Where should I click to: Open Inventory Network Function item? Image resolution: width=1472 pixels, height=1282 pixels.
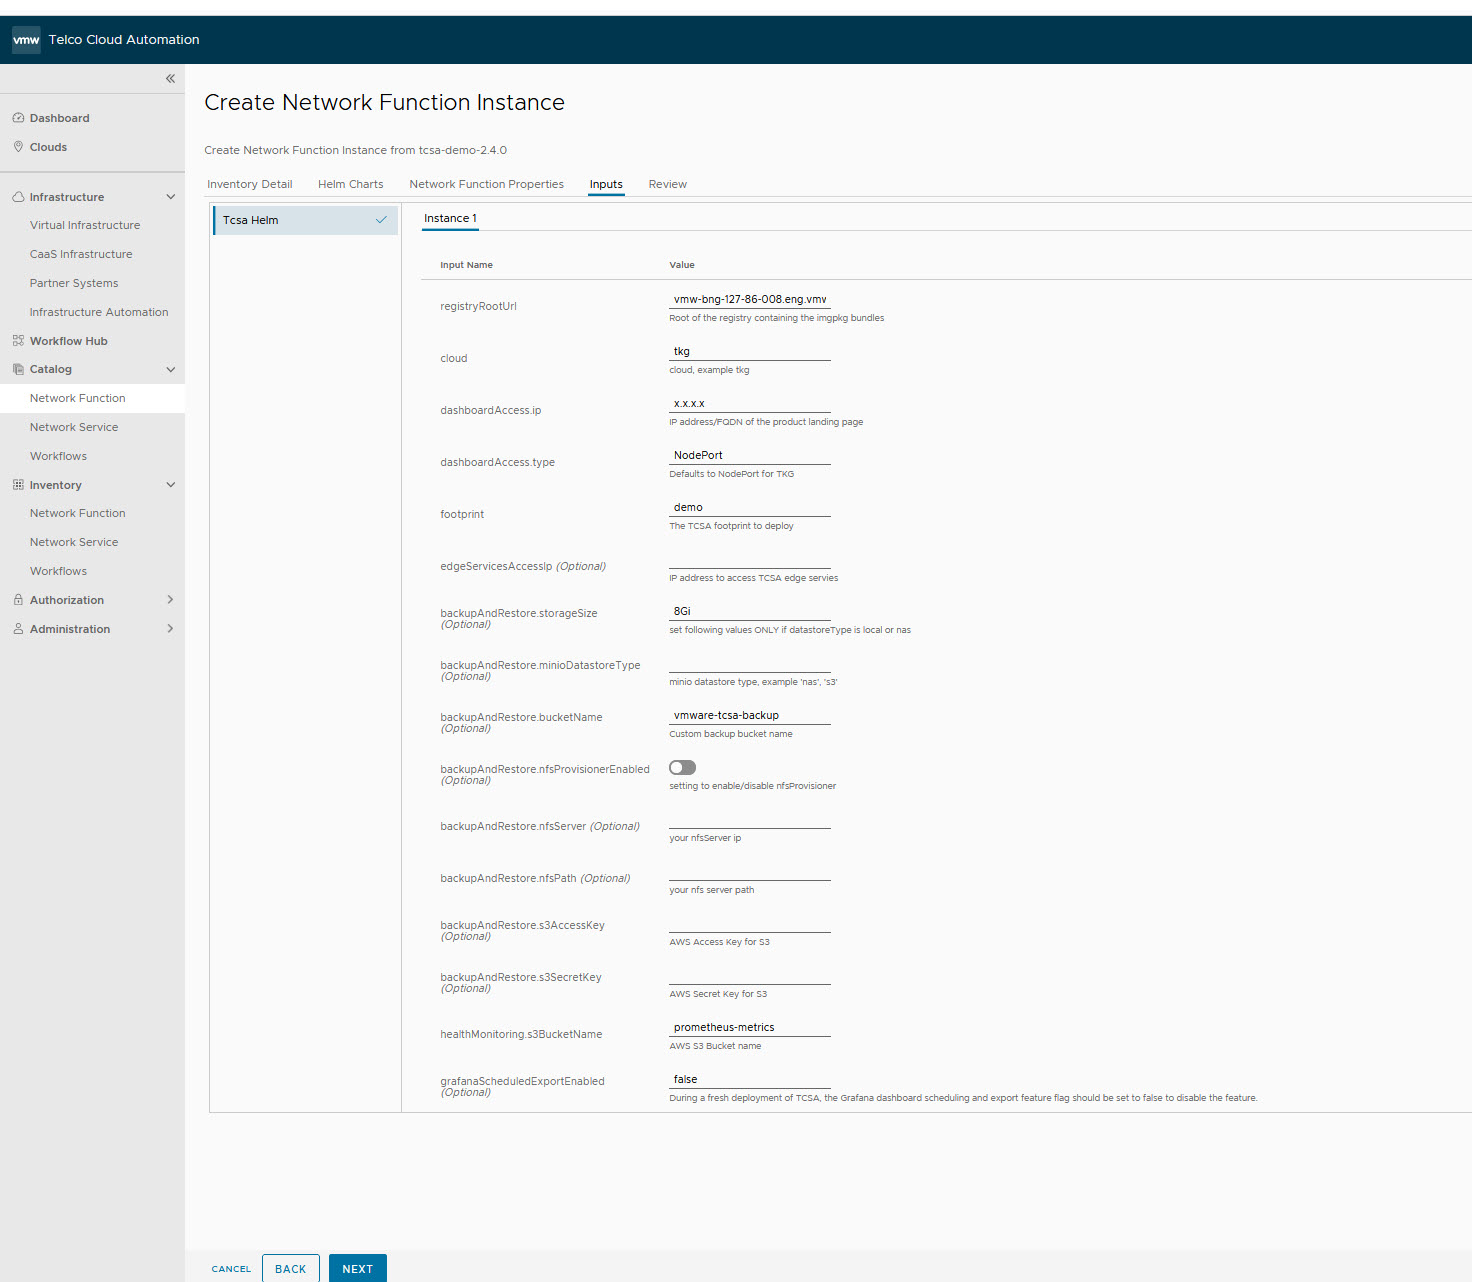pyautogui.click(x=78, y=513)
